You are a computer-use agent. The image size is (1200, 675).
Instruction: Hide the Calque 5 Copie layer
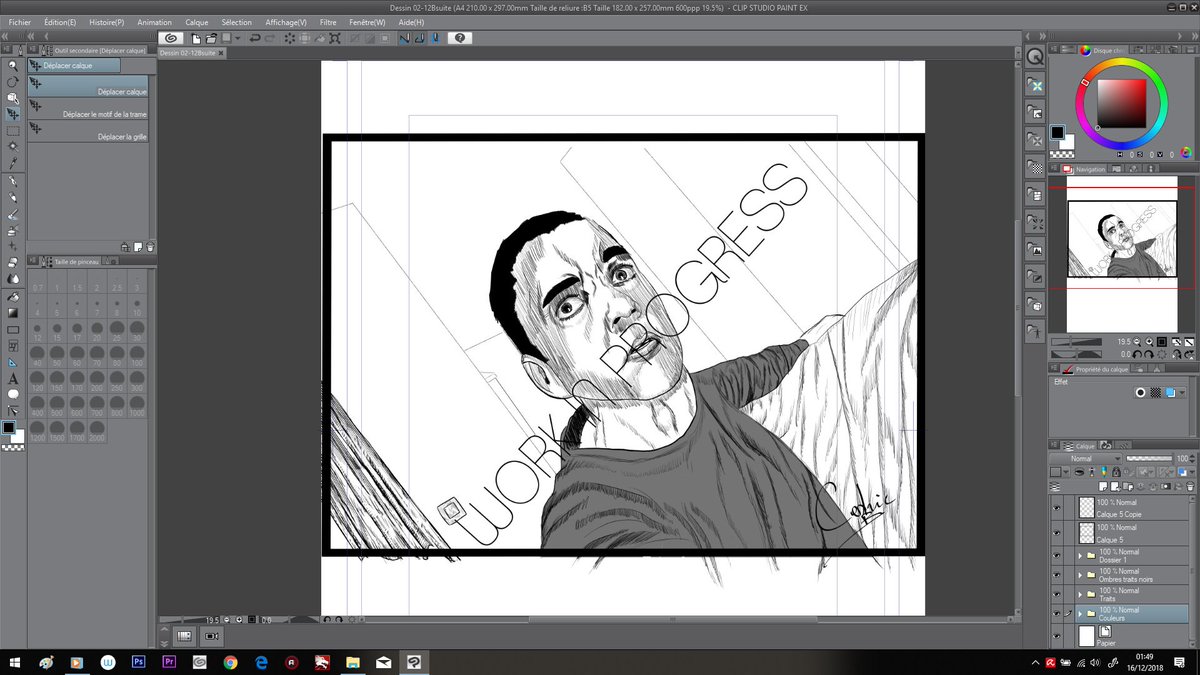(x=1056, y=506)
